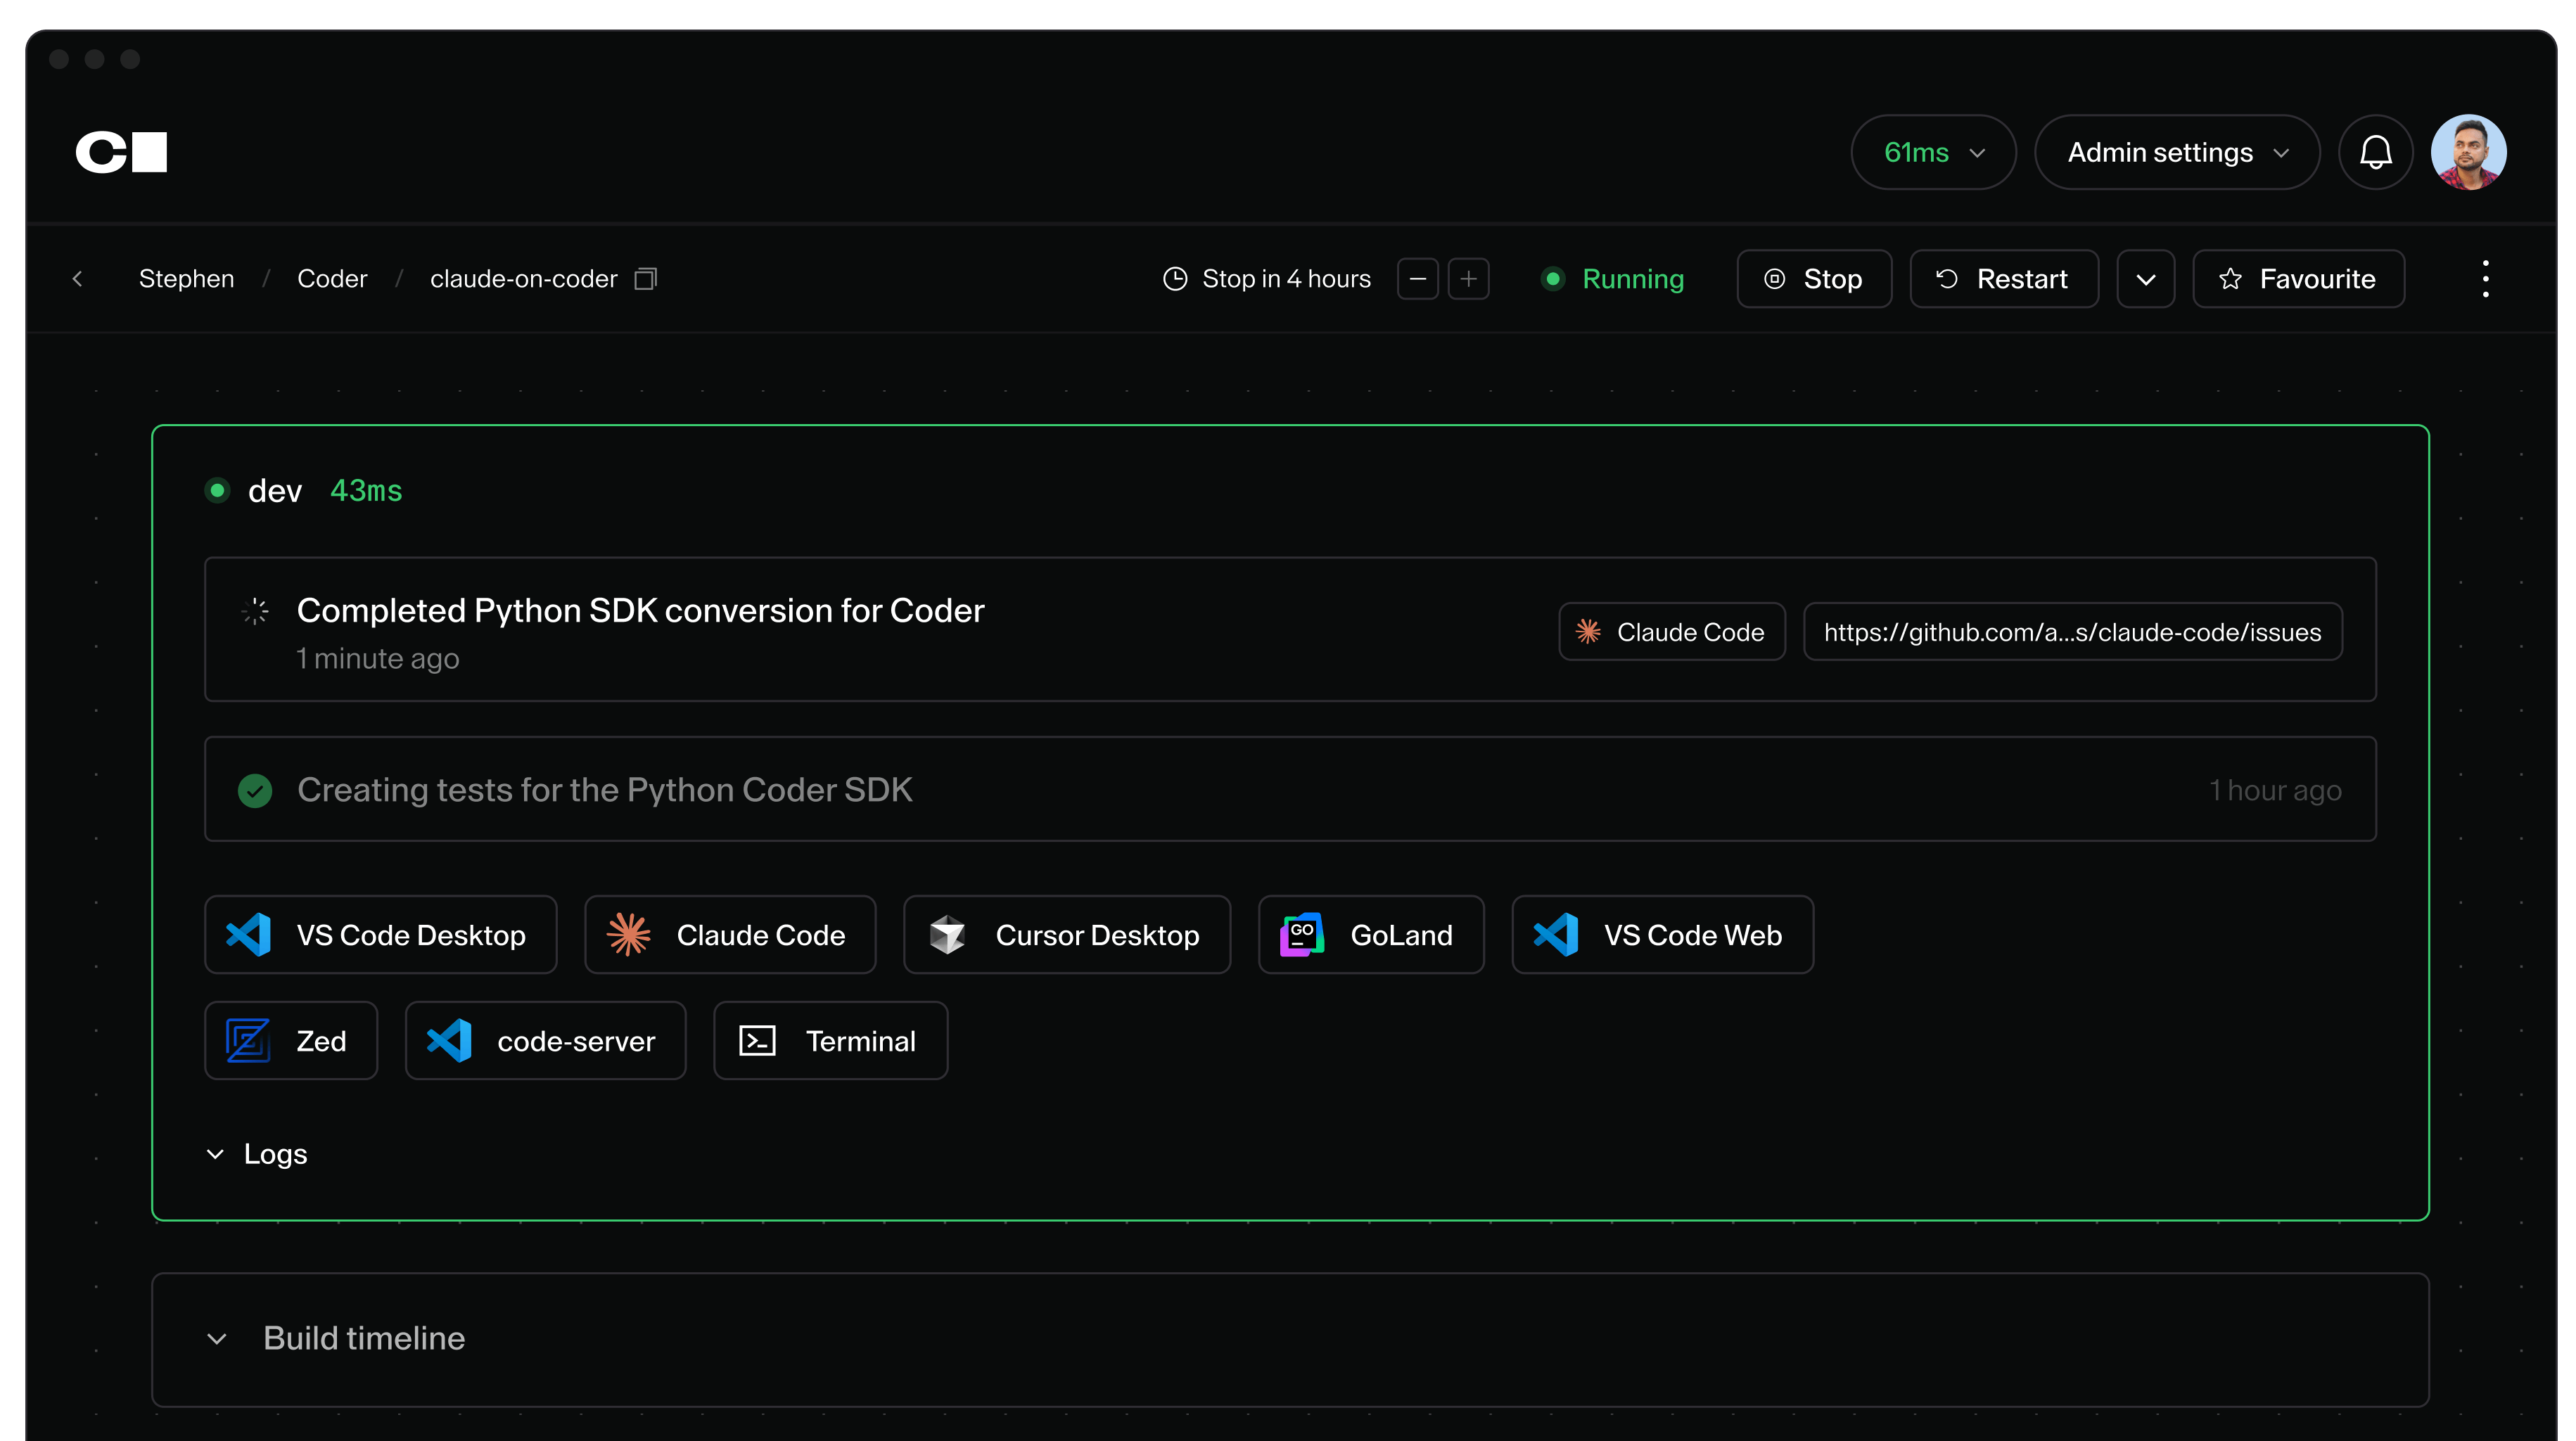
Task: Open the notifications bell
Action: click(2375, 152)
